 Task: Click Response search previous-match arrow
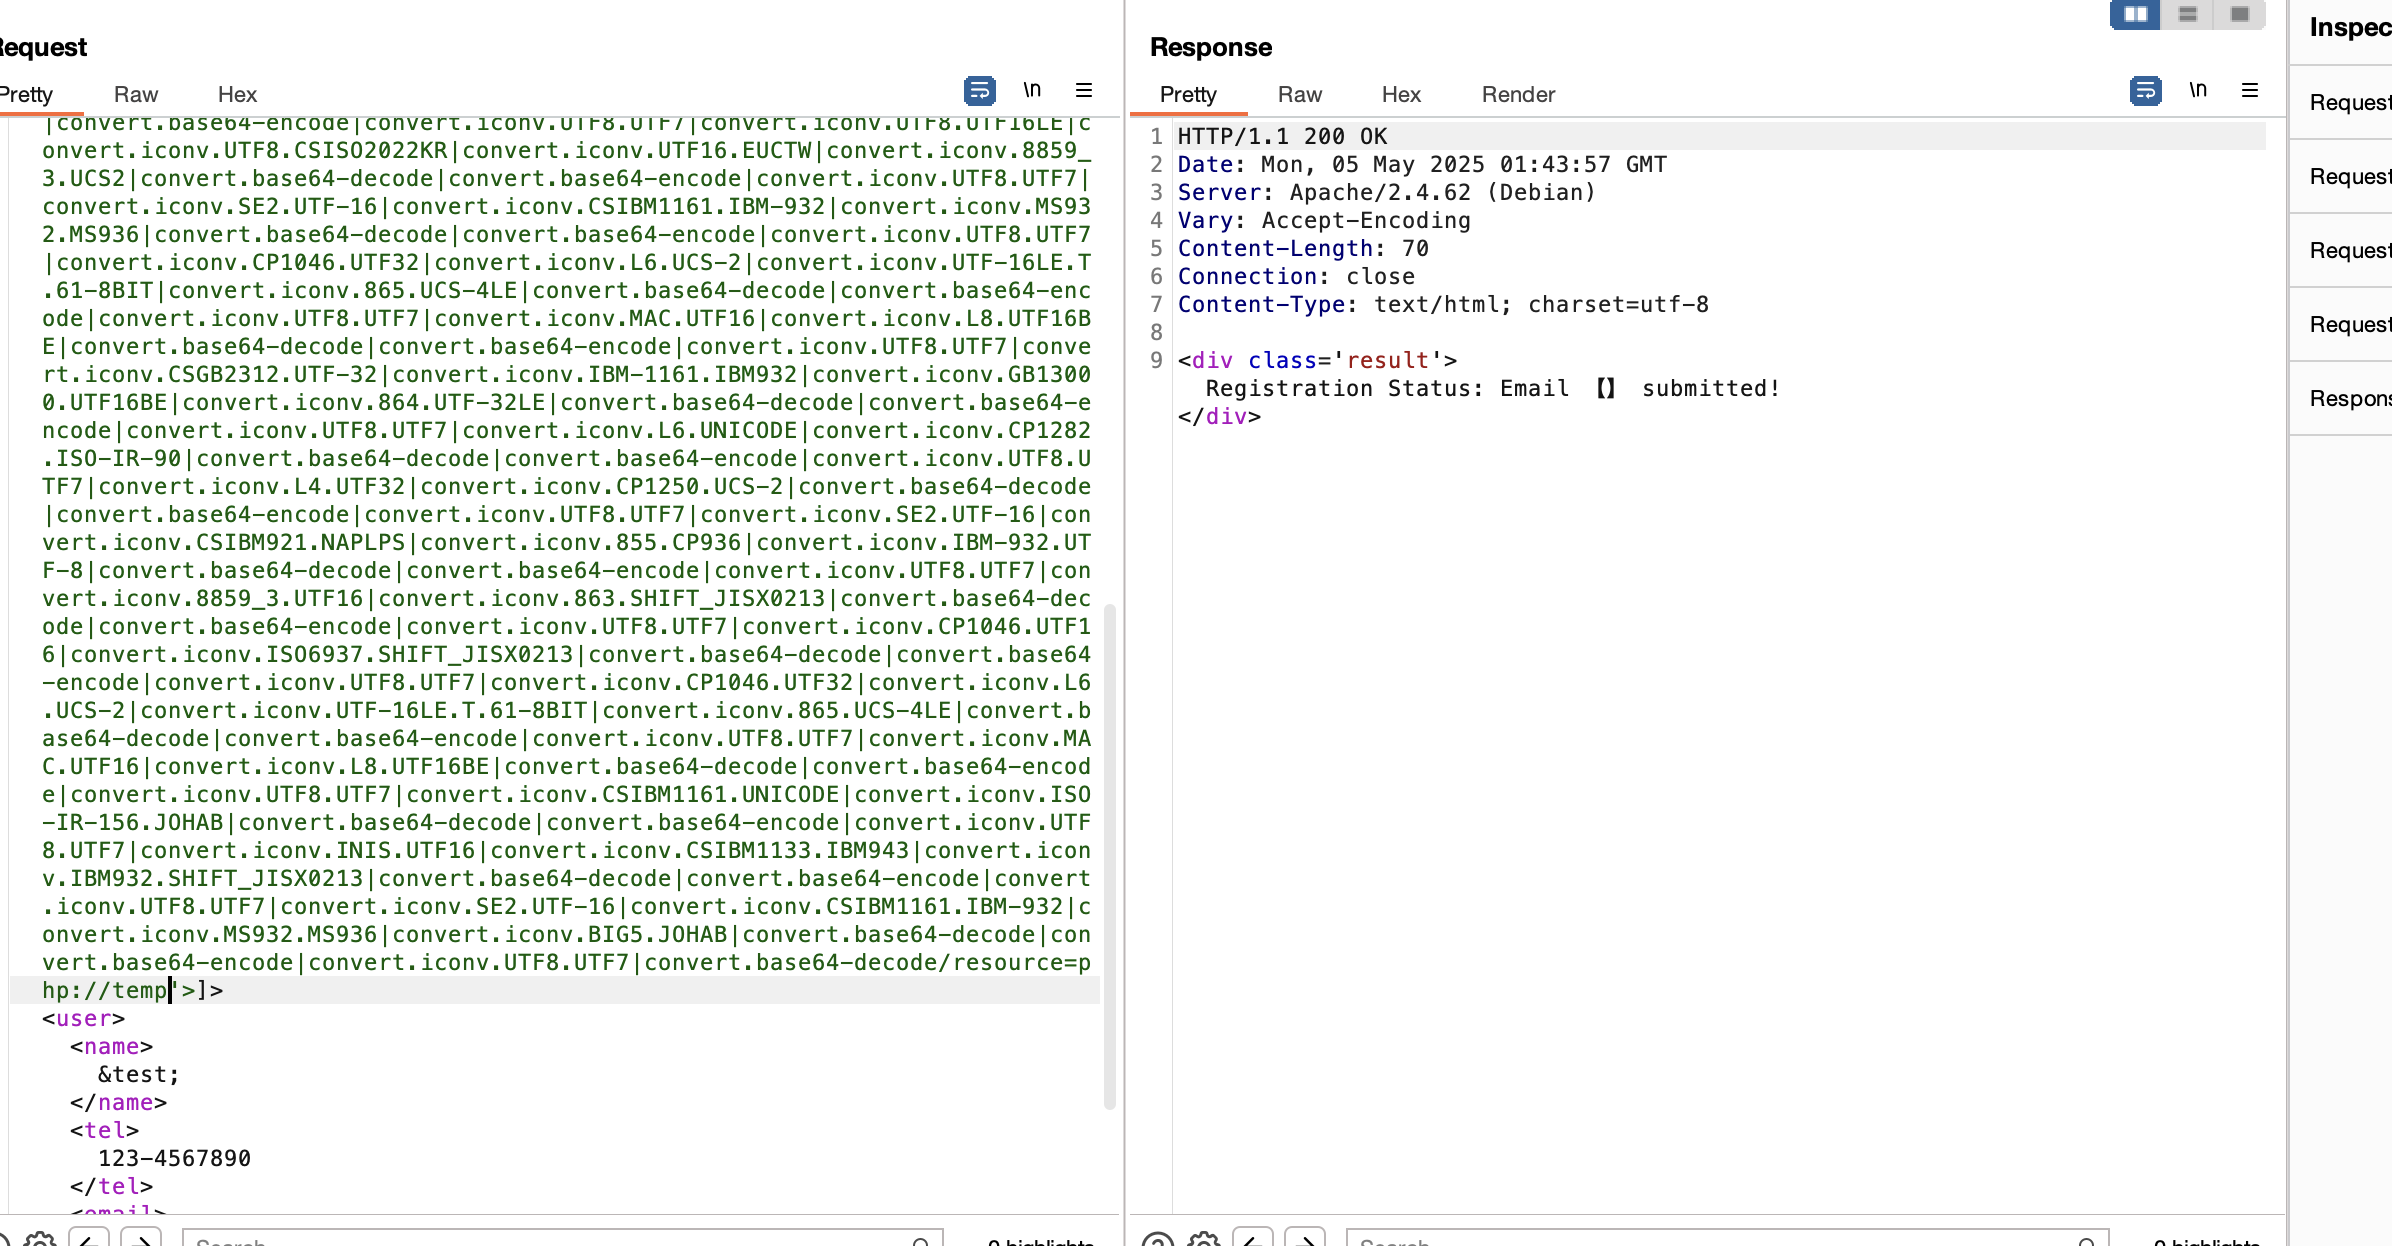1253,1240
